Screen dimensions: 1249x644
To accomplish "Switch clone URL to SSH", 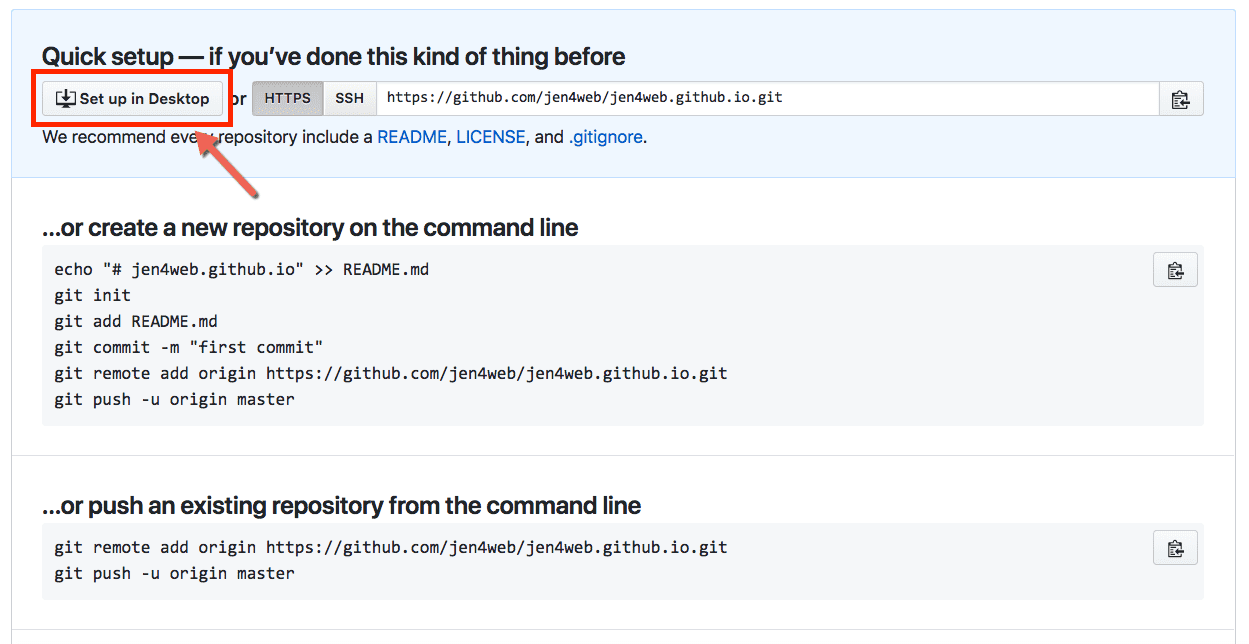I will click(x=350, y=99).
